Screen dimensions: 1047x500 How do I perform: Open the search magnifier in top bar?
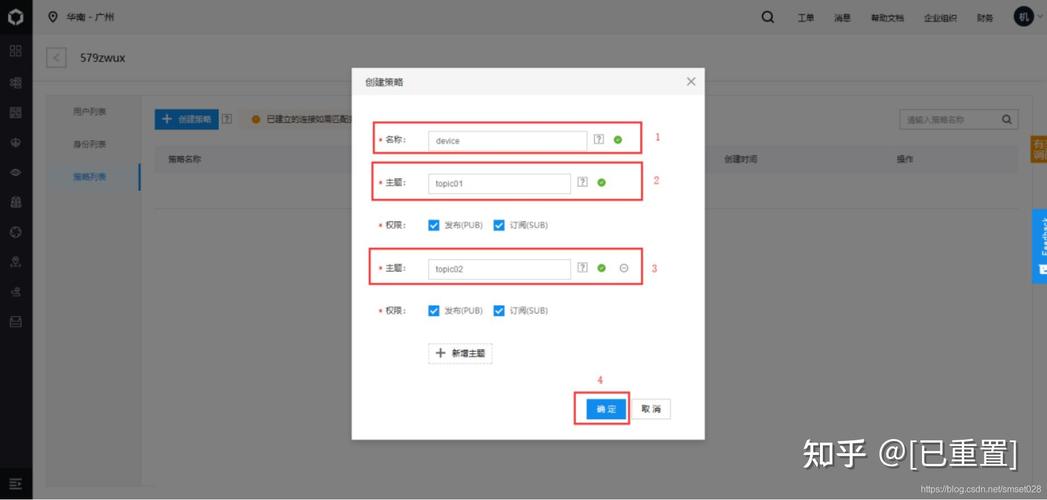click(x=768, y=17)
